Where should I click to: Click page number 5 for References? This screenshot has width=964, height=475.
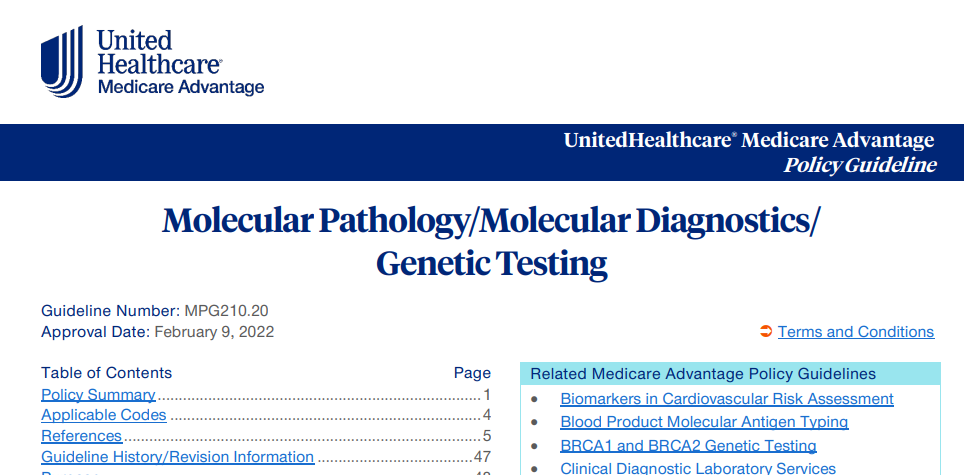487,436
